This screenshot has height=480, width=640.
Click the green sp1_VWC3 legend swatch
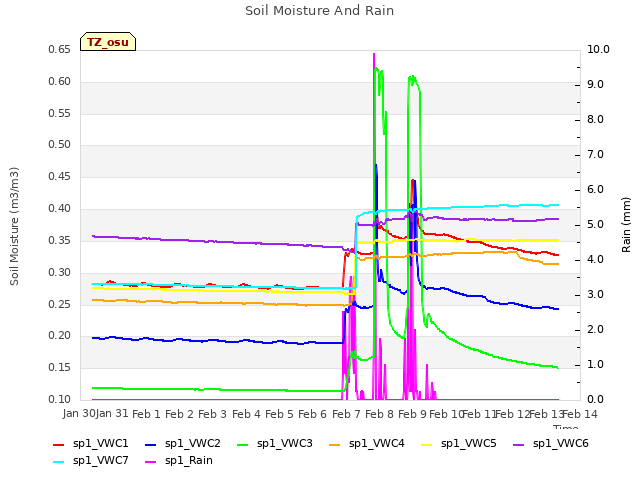(243, 445)
